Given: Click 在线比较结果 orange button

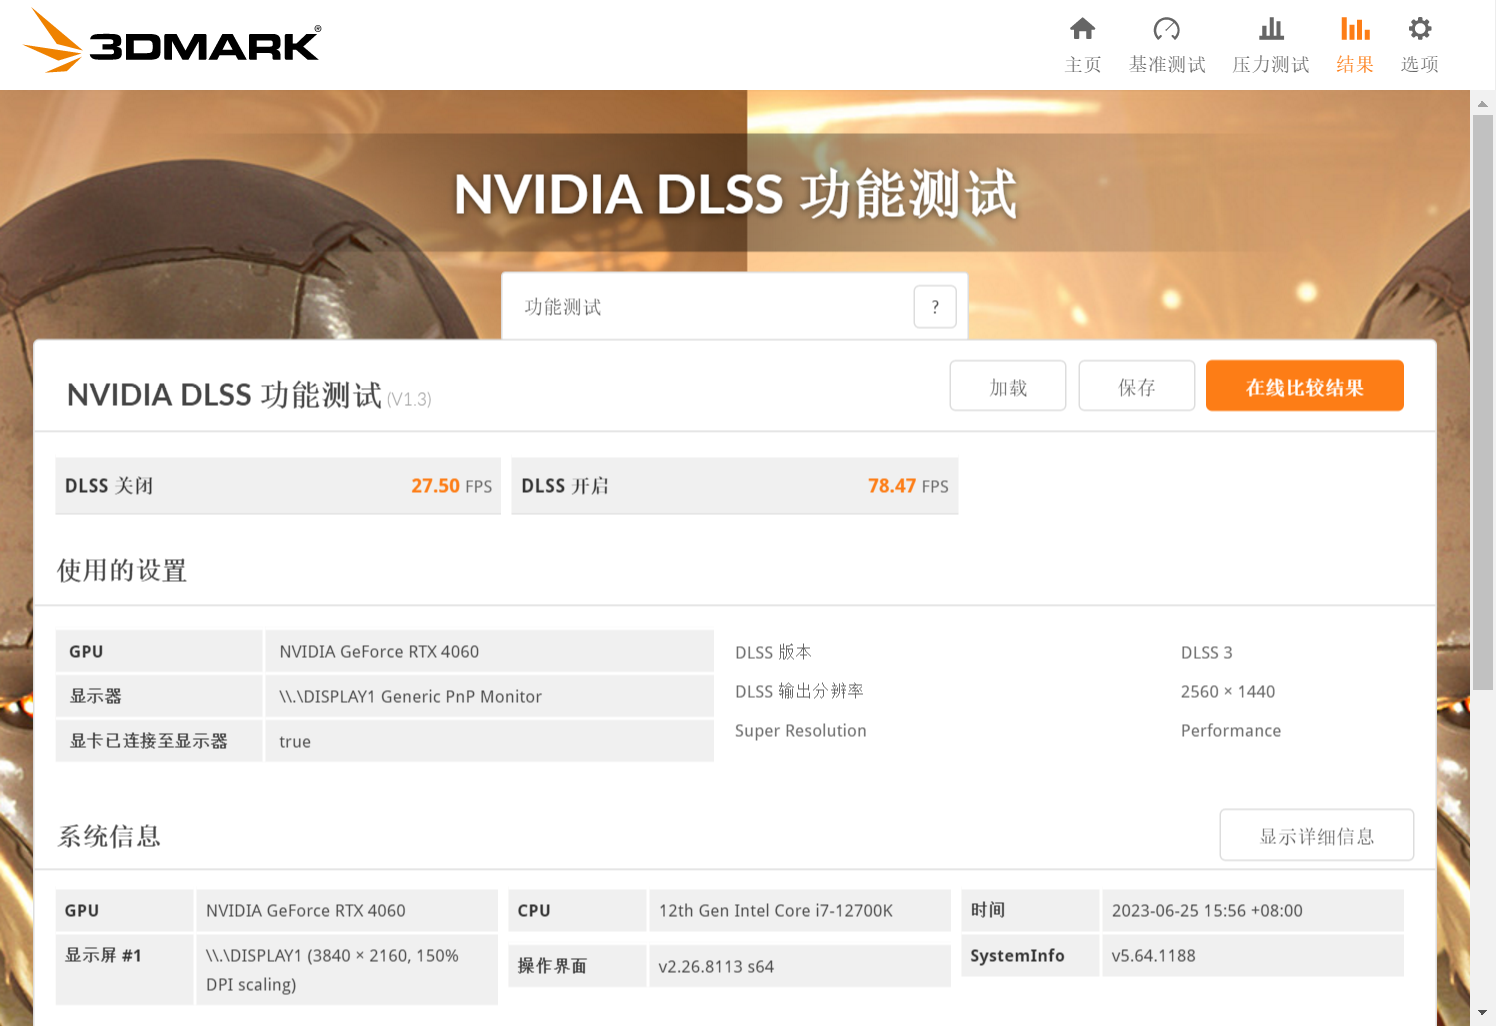Looking at the screenshot, I should tap(1305, 386).
